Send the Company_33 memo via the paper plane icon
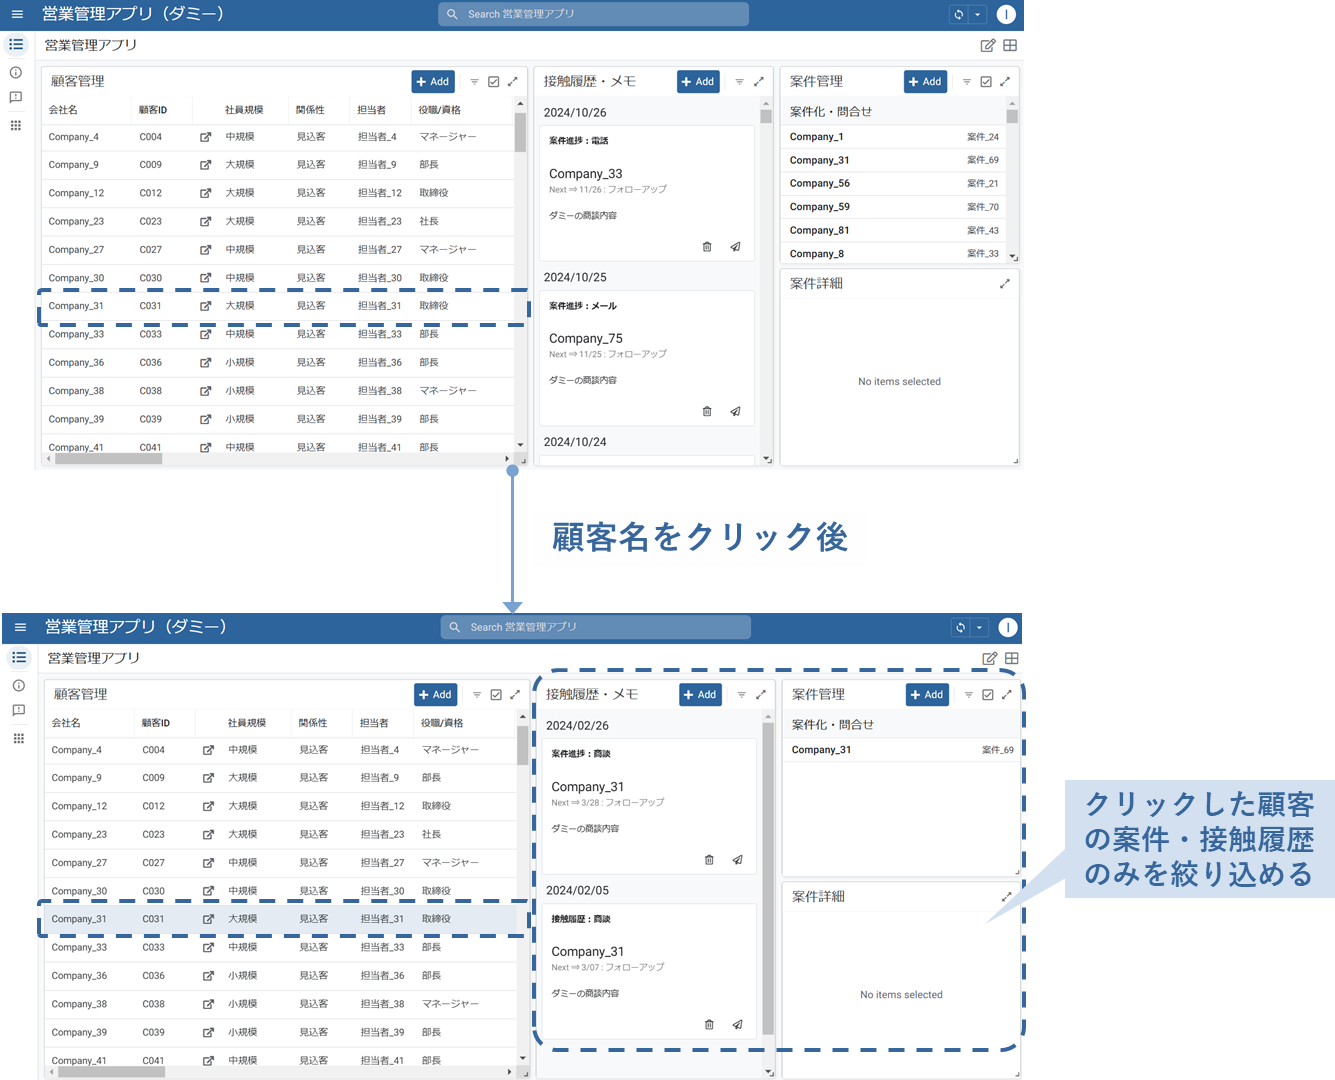Viewport: 1335px width, 1080px height. click(x=736, y=246)
